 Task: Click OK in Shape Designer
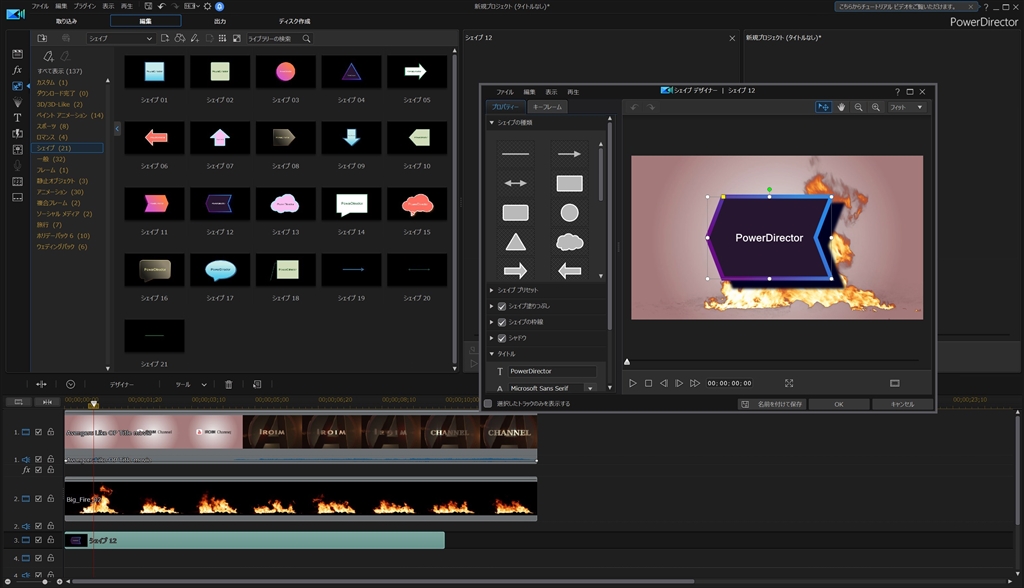(839, 404)
